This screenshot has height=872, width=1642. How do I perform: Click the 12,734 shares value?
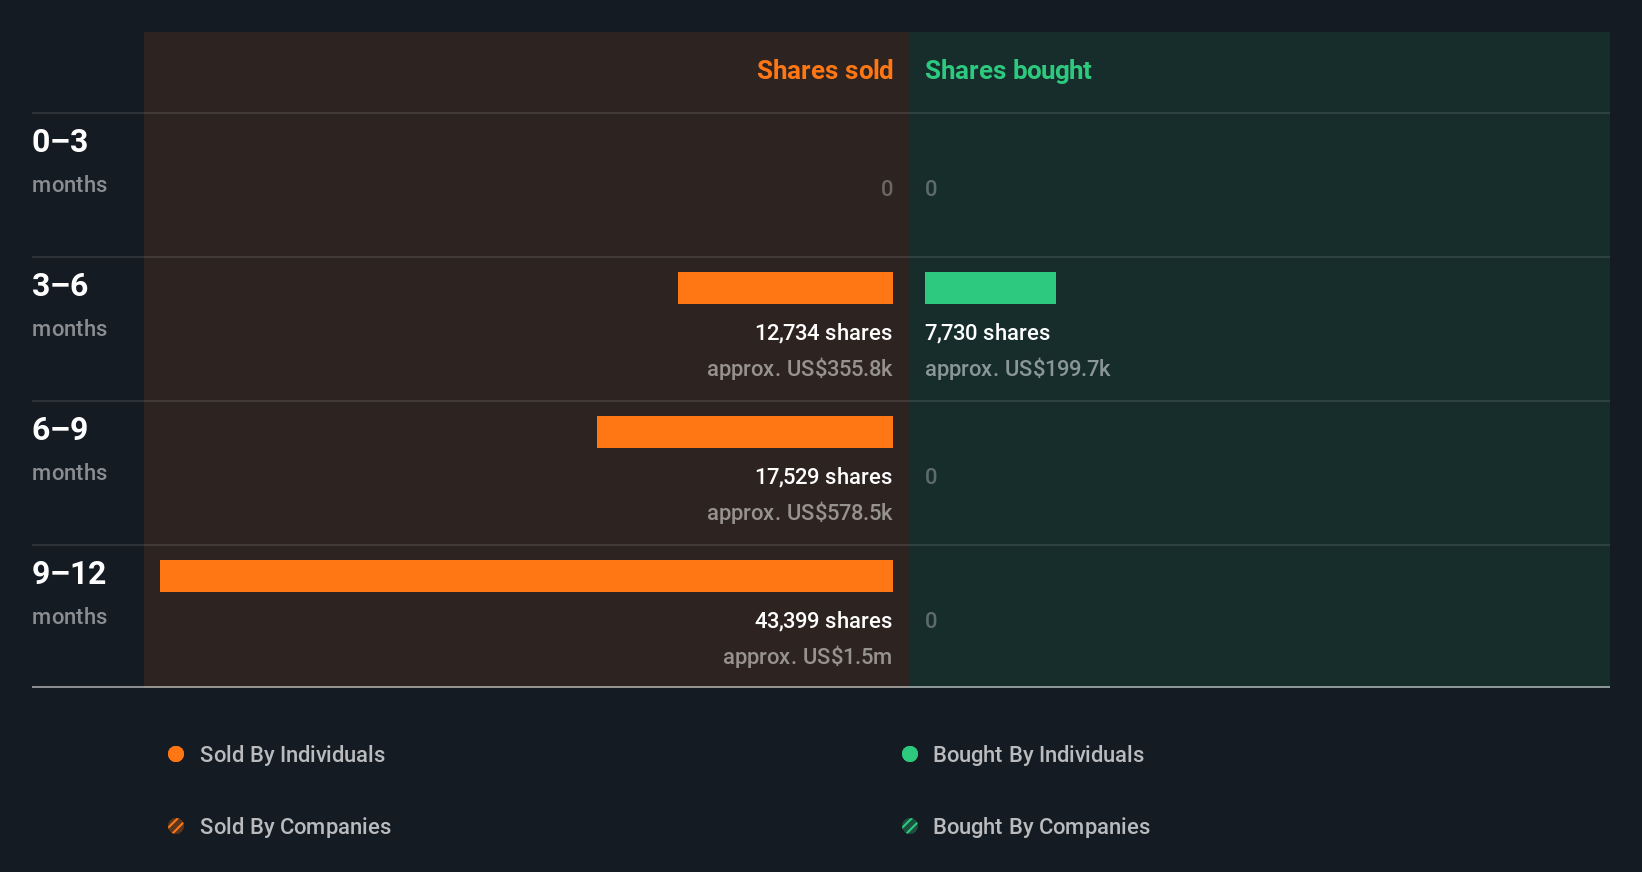click(x=823, y=333)
